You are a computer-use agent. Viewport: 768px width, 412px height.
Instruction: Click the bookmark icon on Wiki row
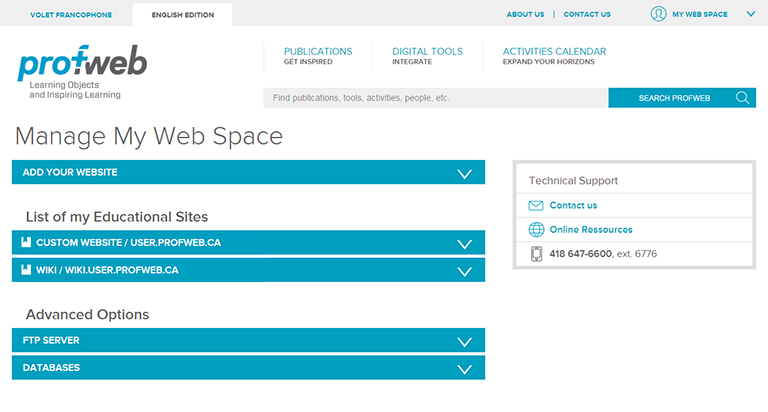click(x=26, y=269)
